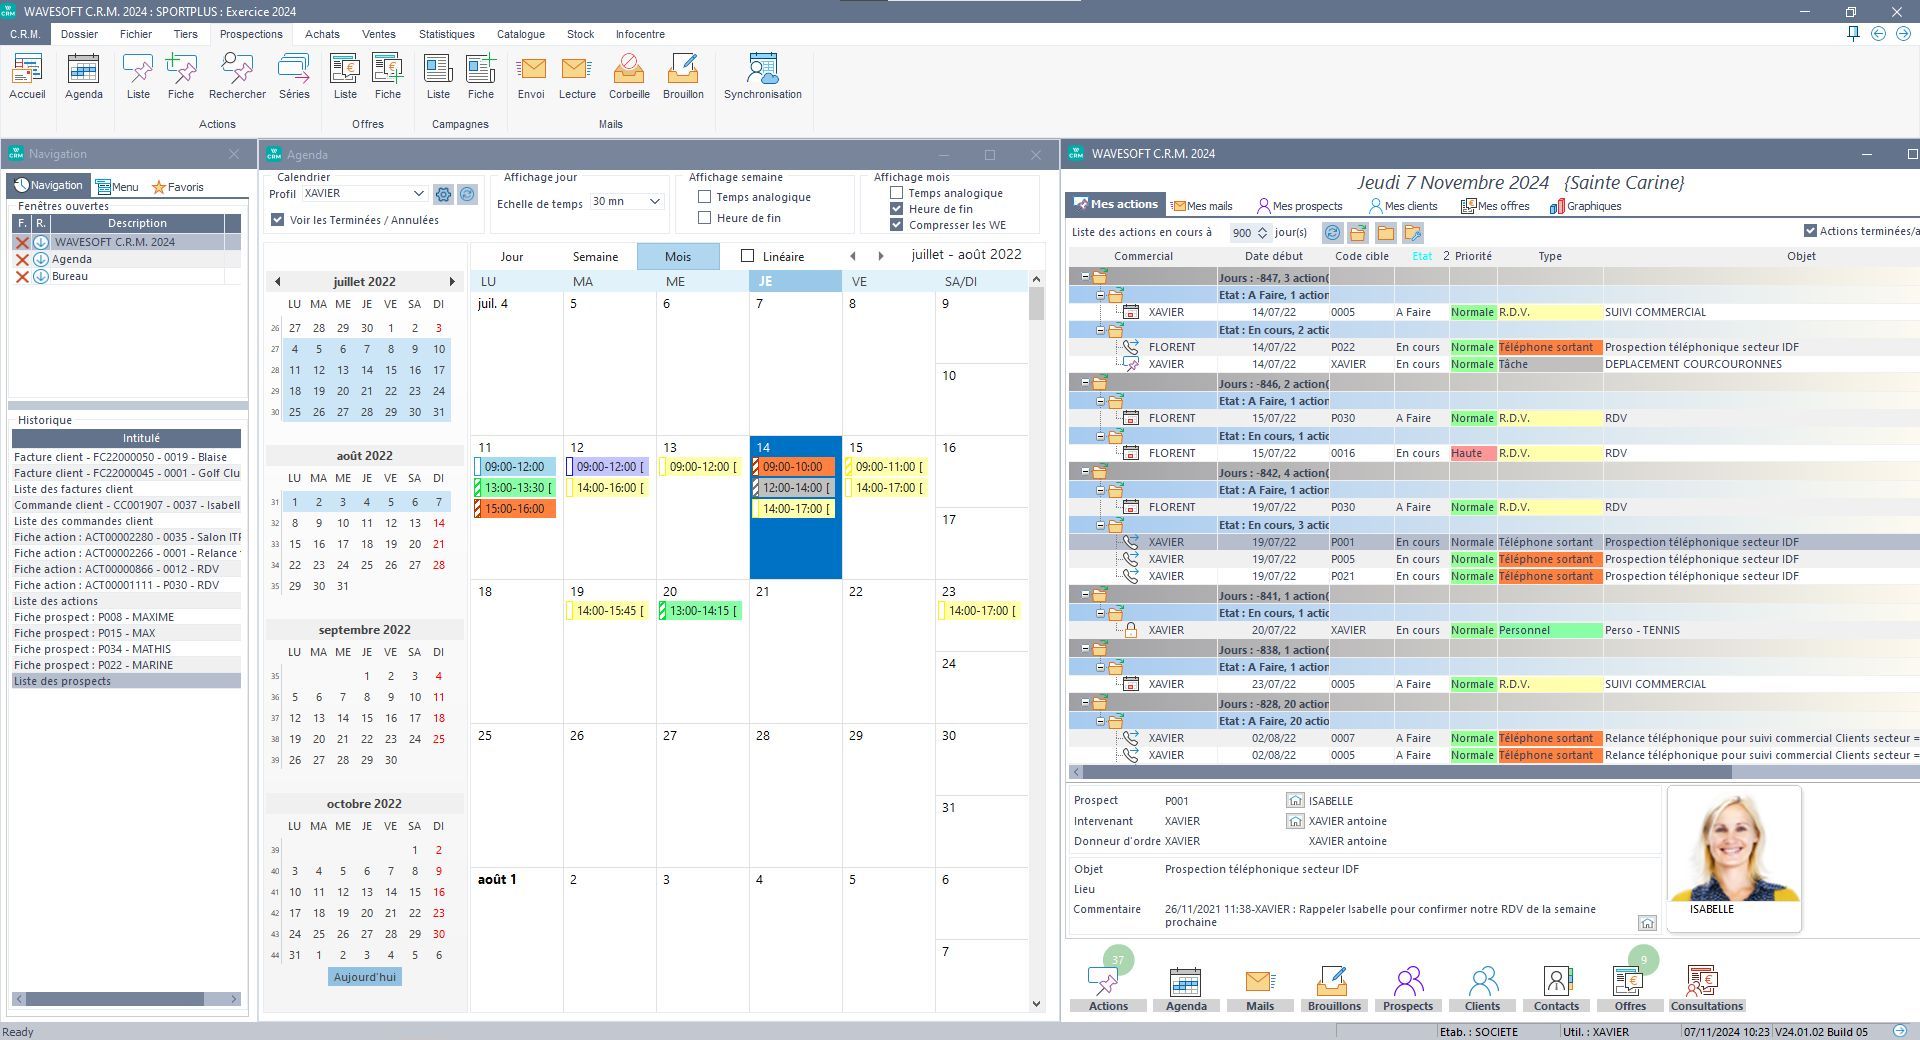Open the Offres shortcut with the badge
Viewport: 1920px width, 1040px height.
[1629, 988]
